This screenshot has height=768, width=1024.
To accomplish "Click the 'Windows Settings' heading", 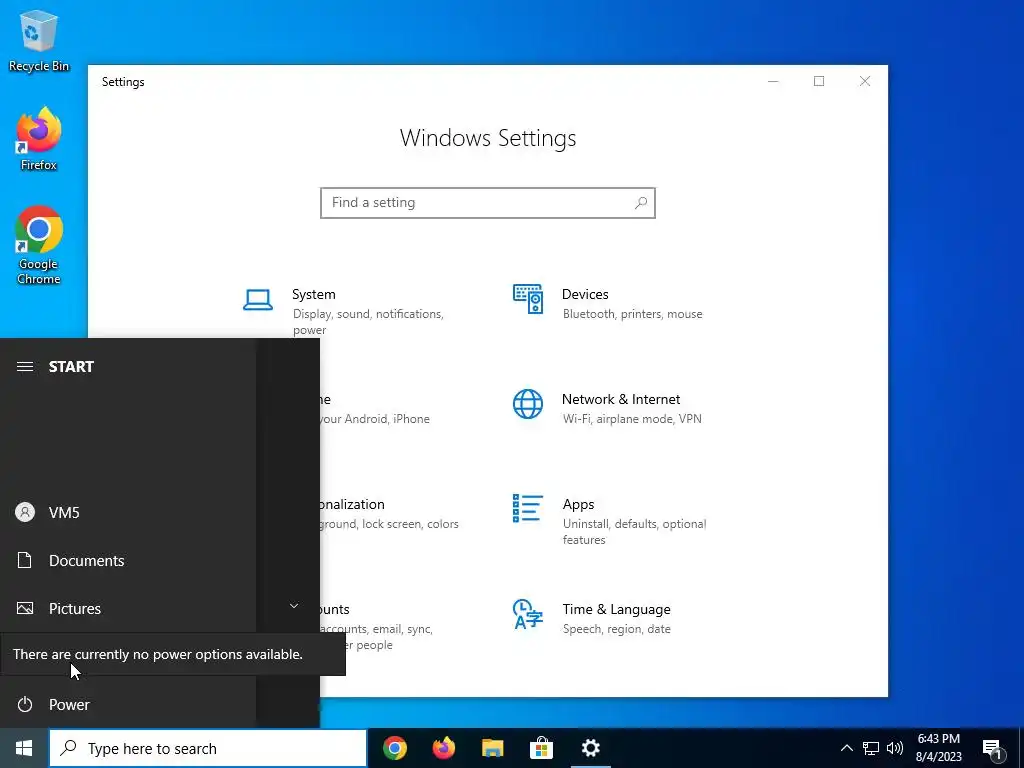I will (488, 138).
